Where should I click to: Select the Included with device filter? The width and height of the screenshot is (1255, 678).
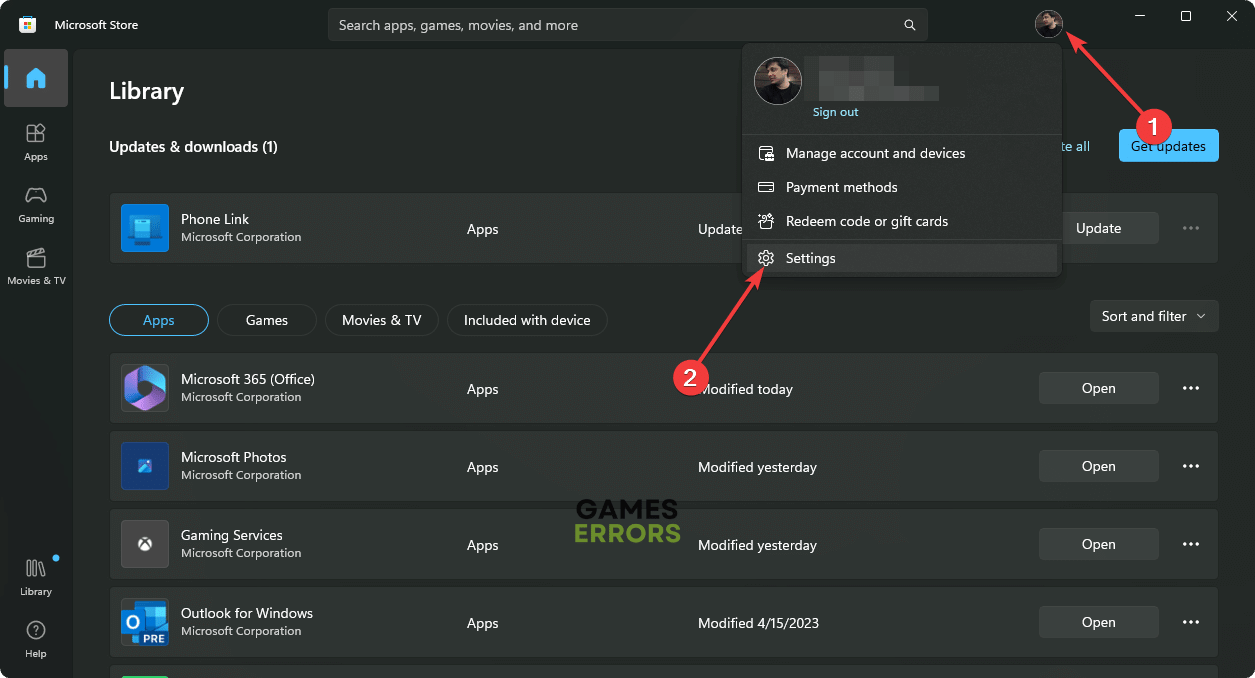click(527, 320)
